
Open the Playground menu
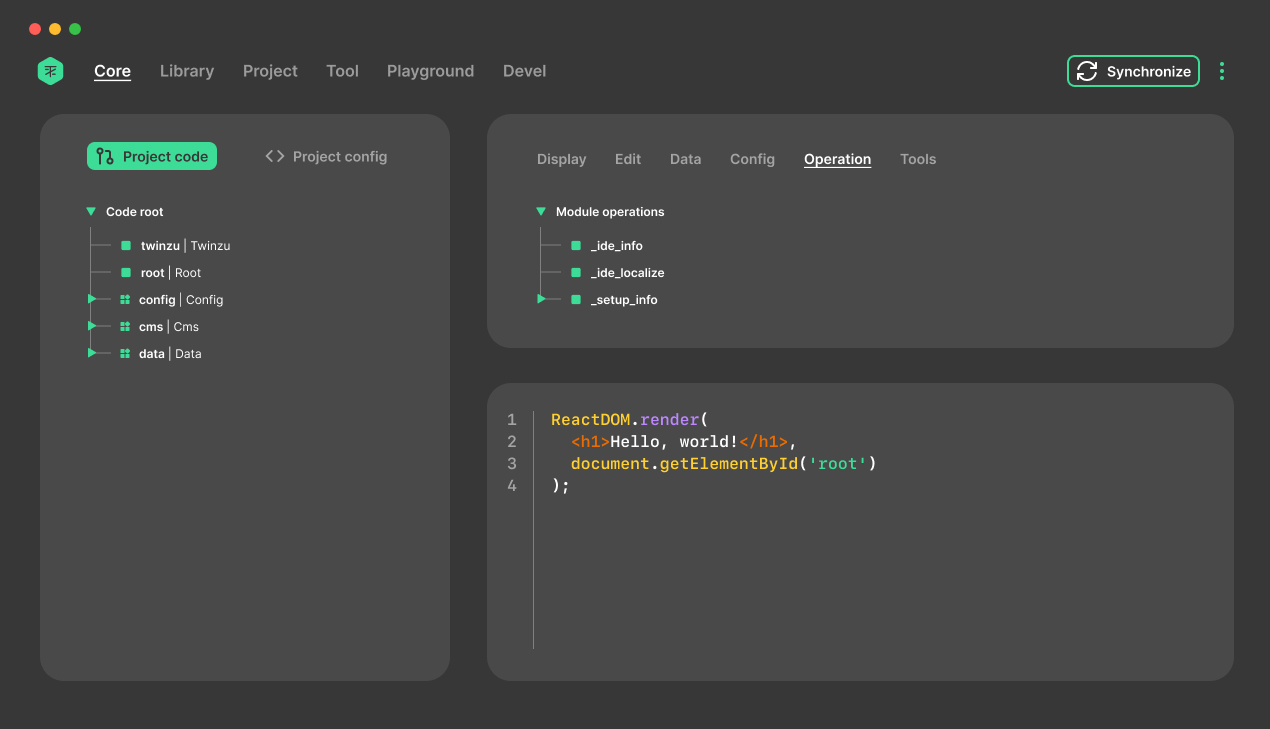pos(430,71)
